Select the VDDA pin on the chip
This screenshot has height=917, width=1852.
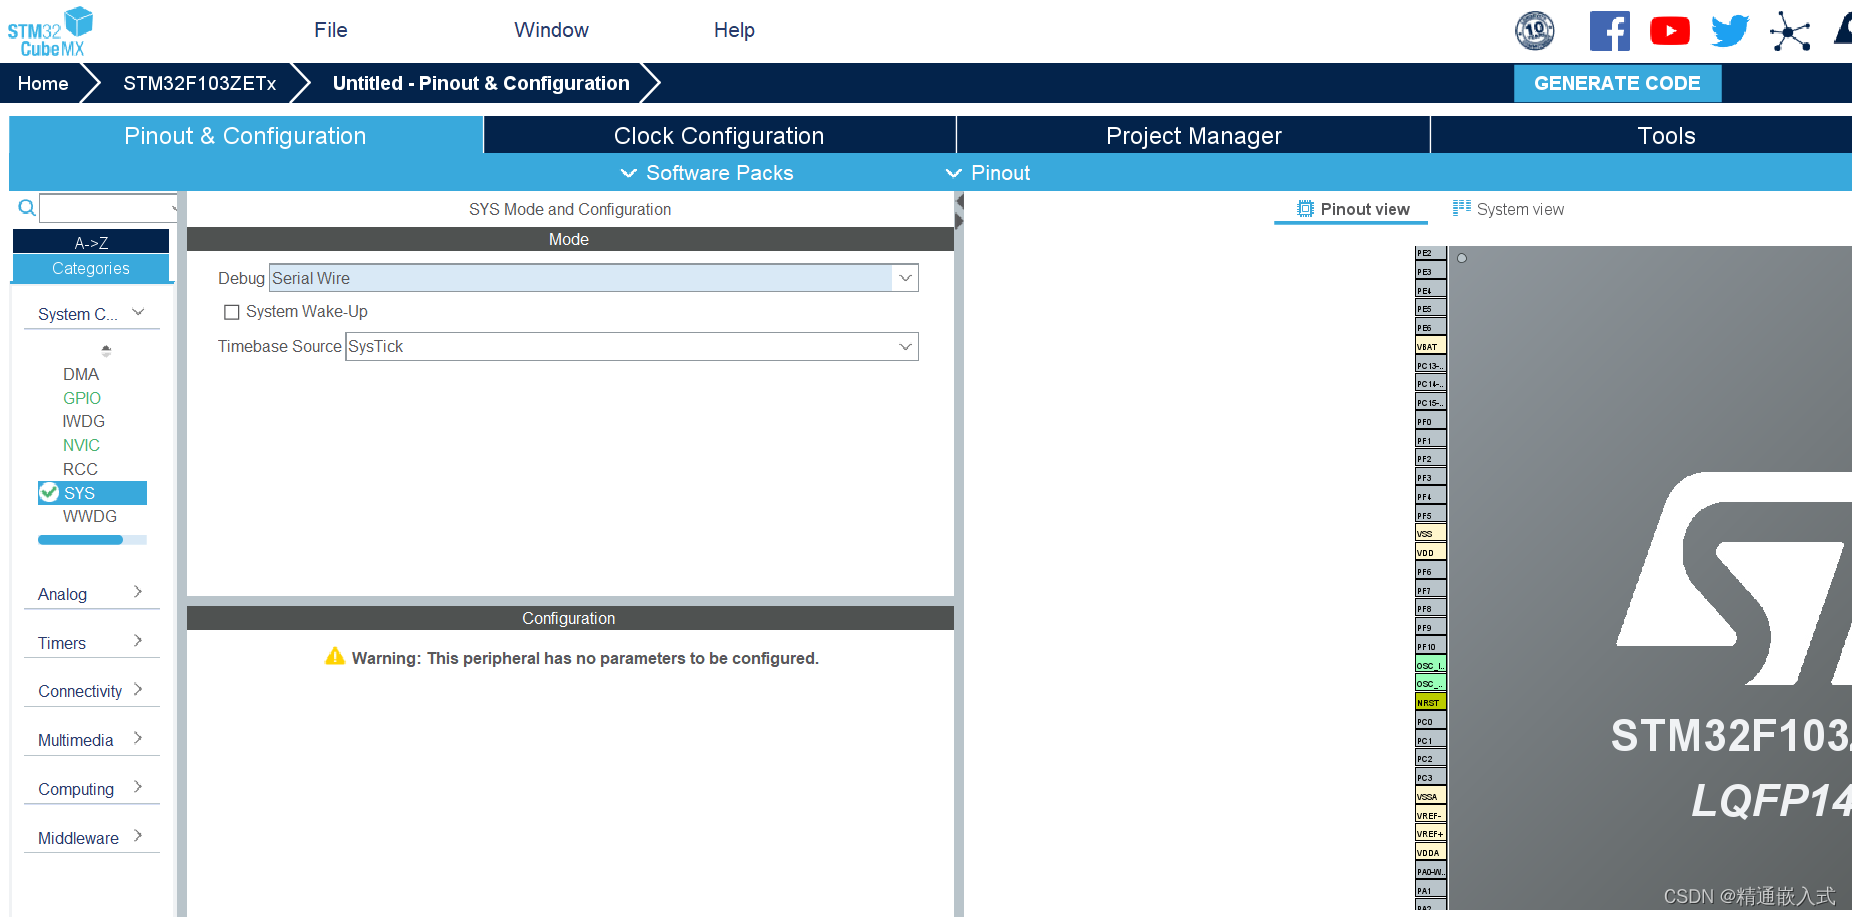tap(1430, 852)
